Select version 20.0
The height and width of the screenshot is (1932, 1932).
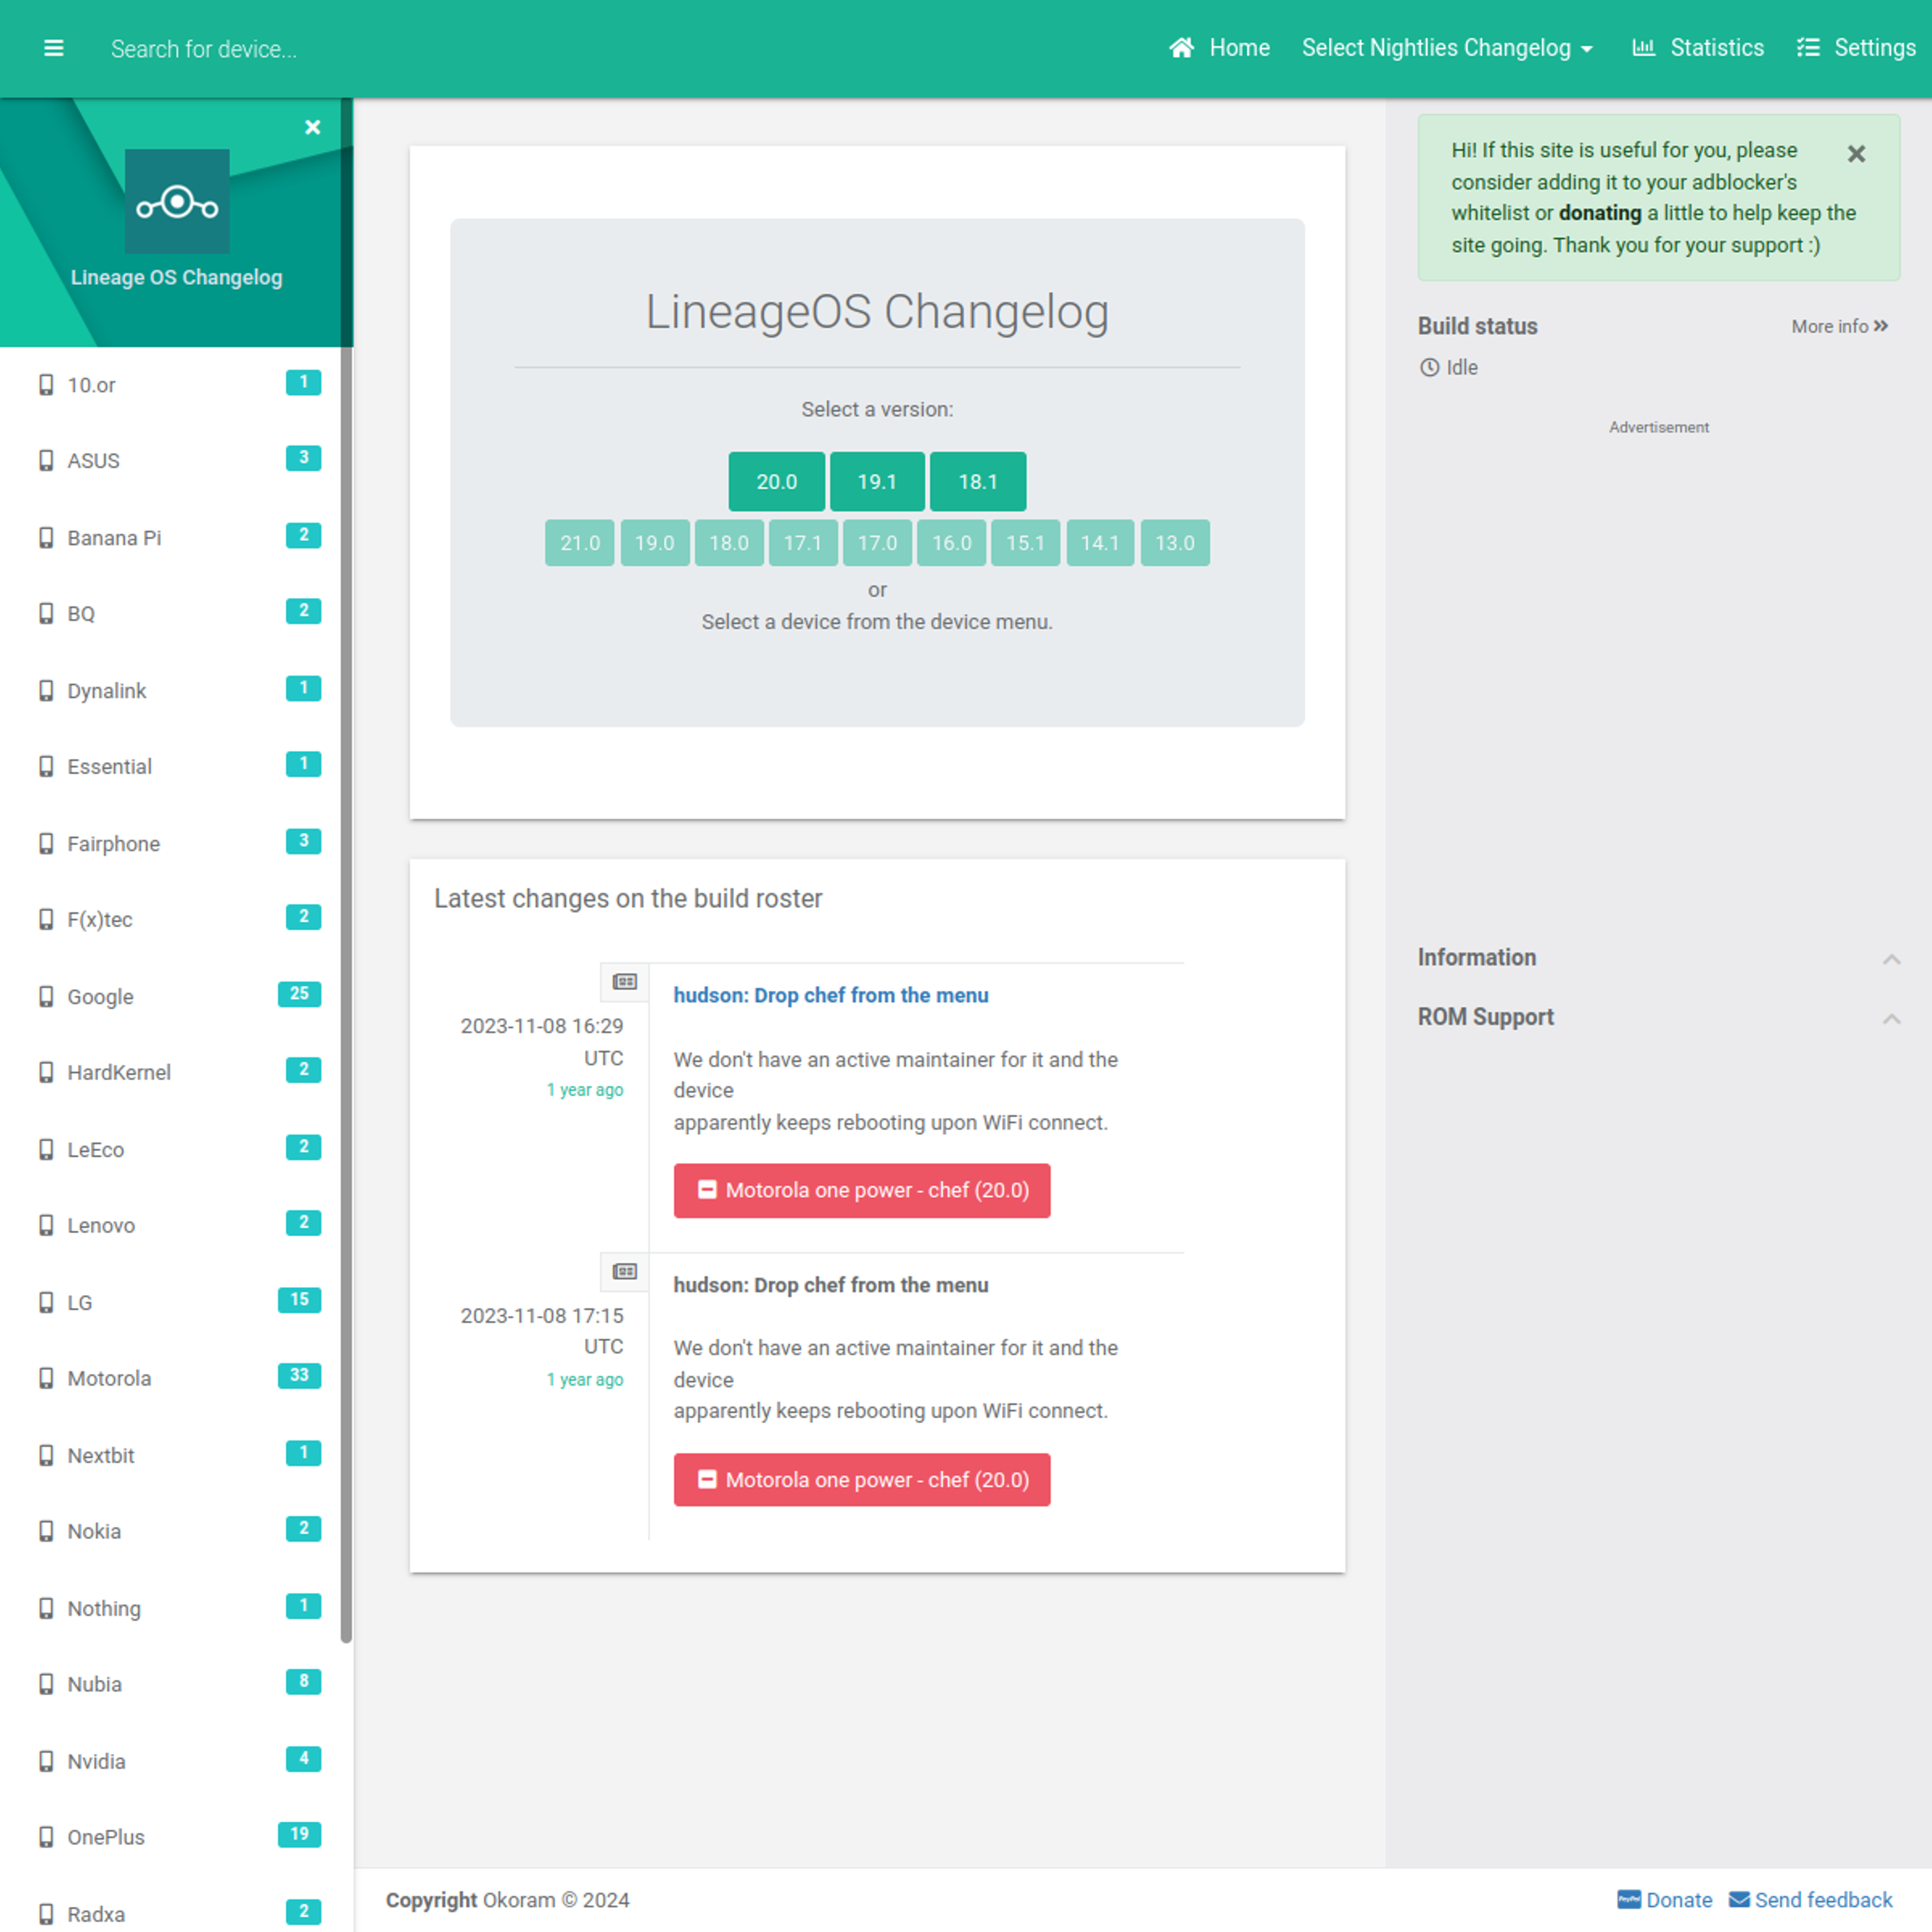pos(776,481)
